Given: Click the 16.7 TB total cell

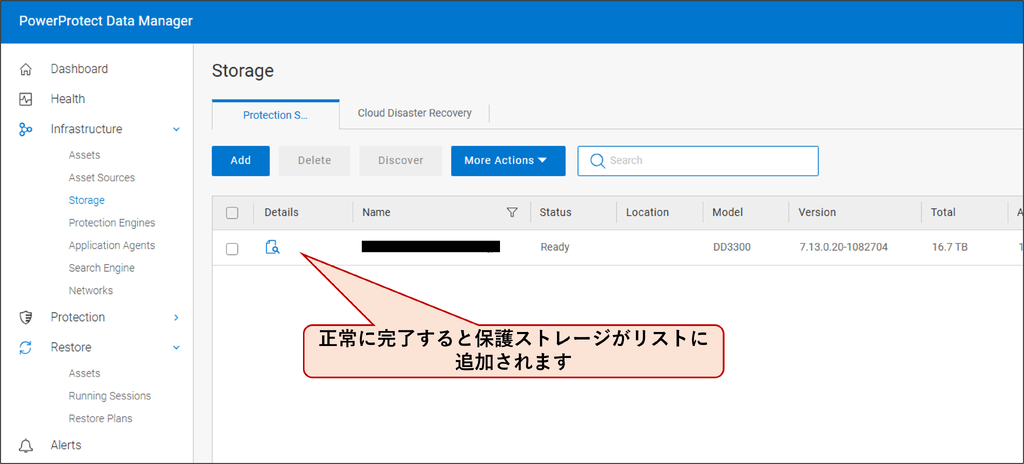Looking at the screenshot, I should (950, 247).
